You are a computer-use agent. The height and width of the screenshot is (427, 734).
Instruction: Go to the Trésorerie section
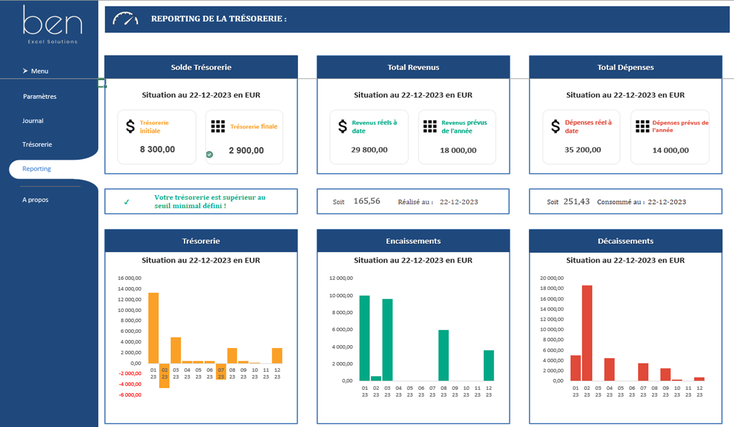click(37, 144)
